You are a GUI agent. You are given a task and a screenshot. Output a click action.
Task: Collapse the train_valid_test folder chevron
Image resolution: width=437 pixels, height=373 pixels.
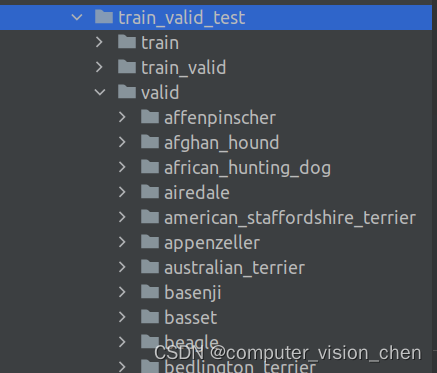click(x=77, y=17)
